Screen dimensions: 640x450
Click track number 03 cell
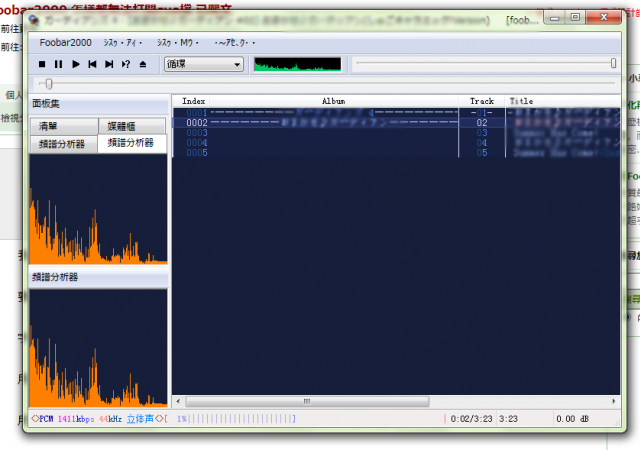(x=482, y=133)
